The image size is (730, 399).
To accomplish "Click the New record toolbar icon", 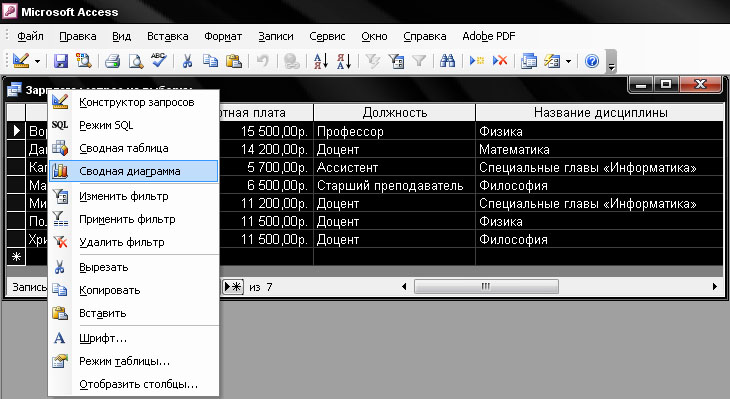I will tap(477, 61).
